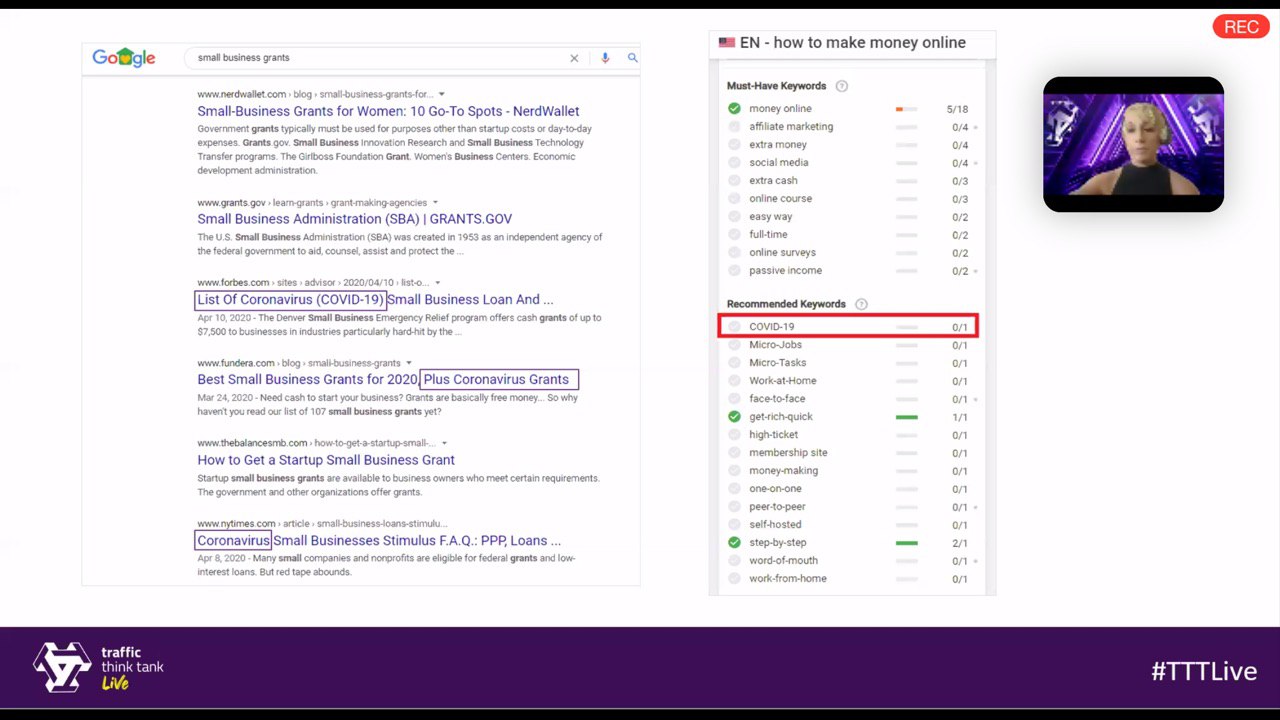Toggle the circle beside Work-at-Home
The image size is (1280, 720).
tap(734, 381)
